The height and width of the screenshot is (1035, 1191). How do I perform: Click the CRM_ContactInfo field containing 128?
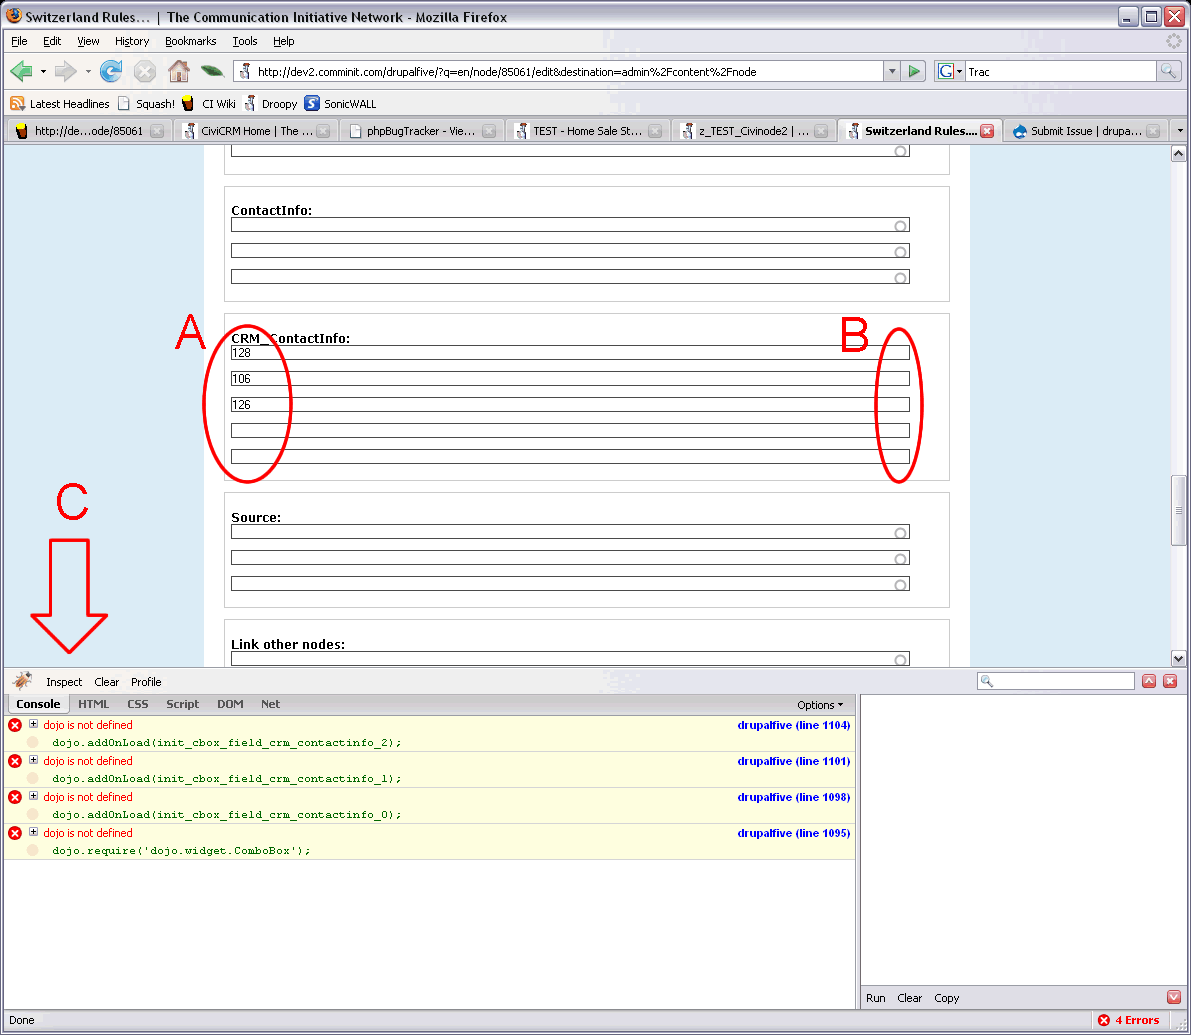pos(570,352)
